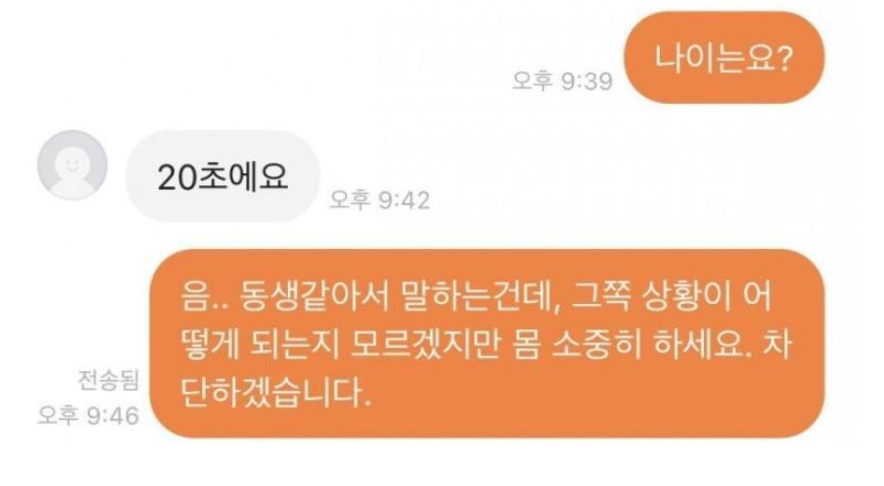The height and width of the screenshot is (486, 884).
Task: Click the question mark in '나이는요?'
Action: click(785, 58)
